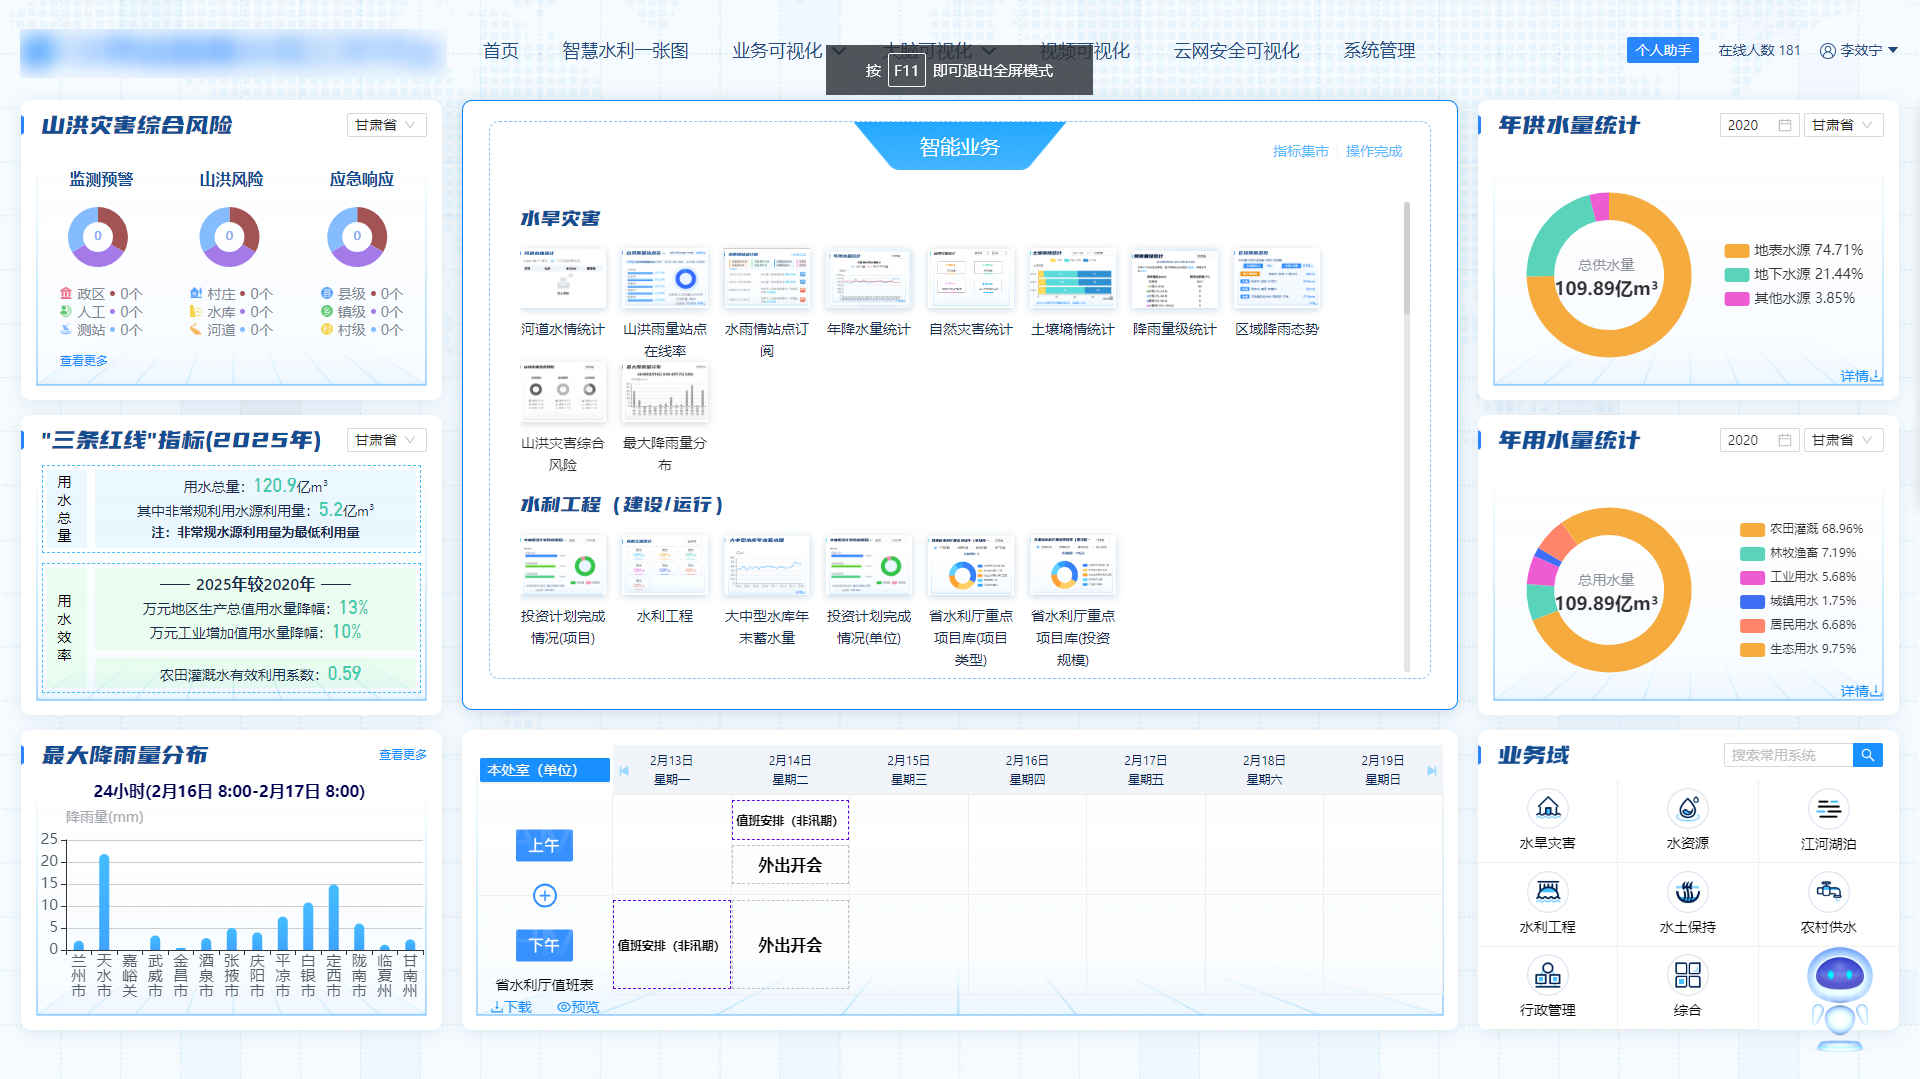Open the 江河湖泊 business domain icon
This screenshot has height=1079, width=1920.
(x=1829, y=808)
